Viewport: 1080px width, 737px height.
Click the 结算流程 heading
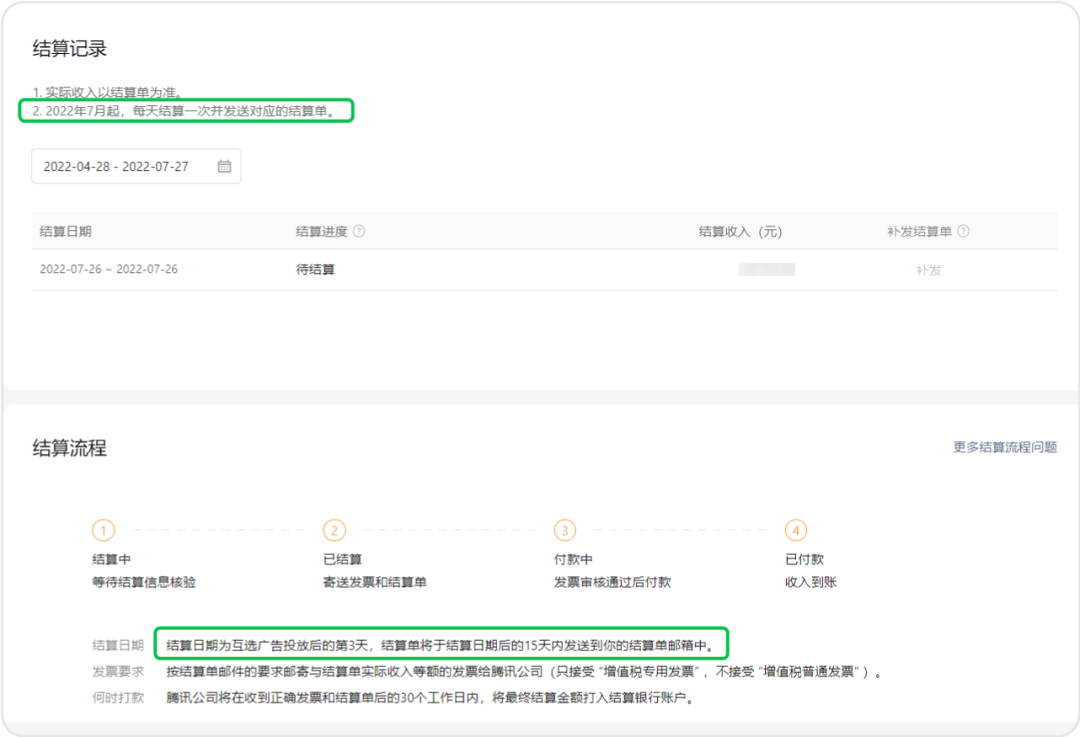[x=70, y=448]
